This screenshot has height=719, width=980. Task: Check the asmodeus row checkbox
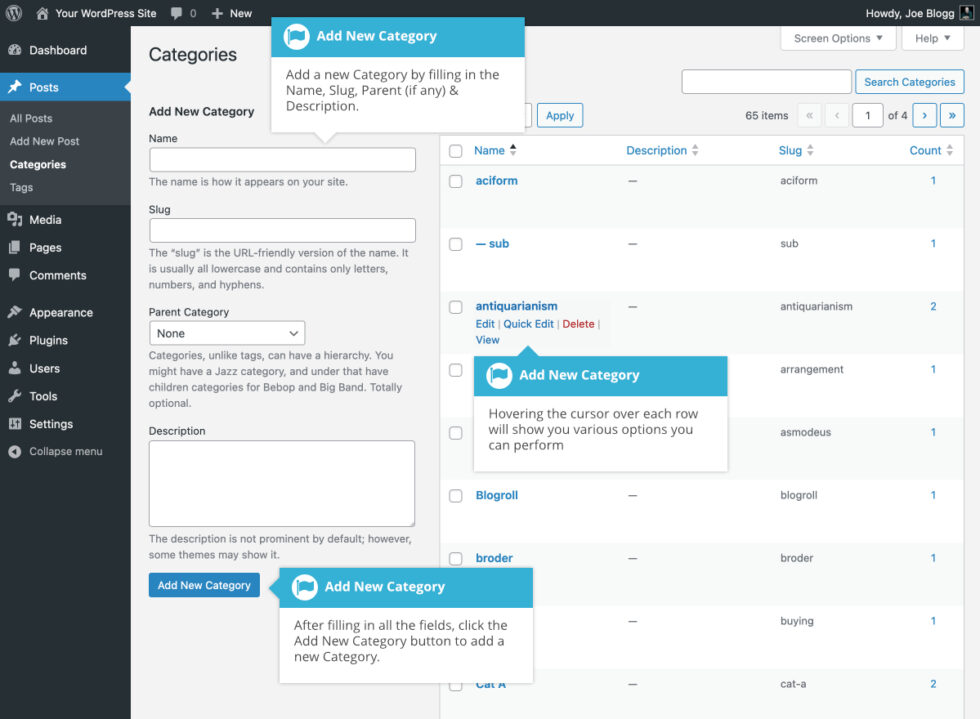[x=456, y=433]
